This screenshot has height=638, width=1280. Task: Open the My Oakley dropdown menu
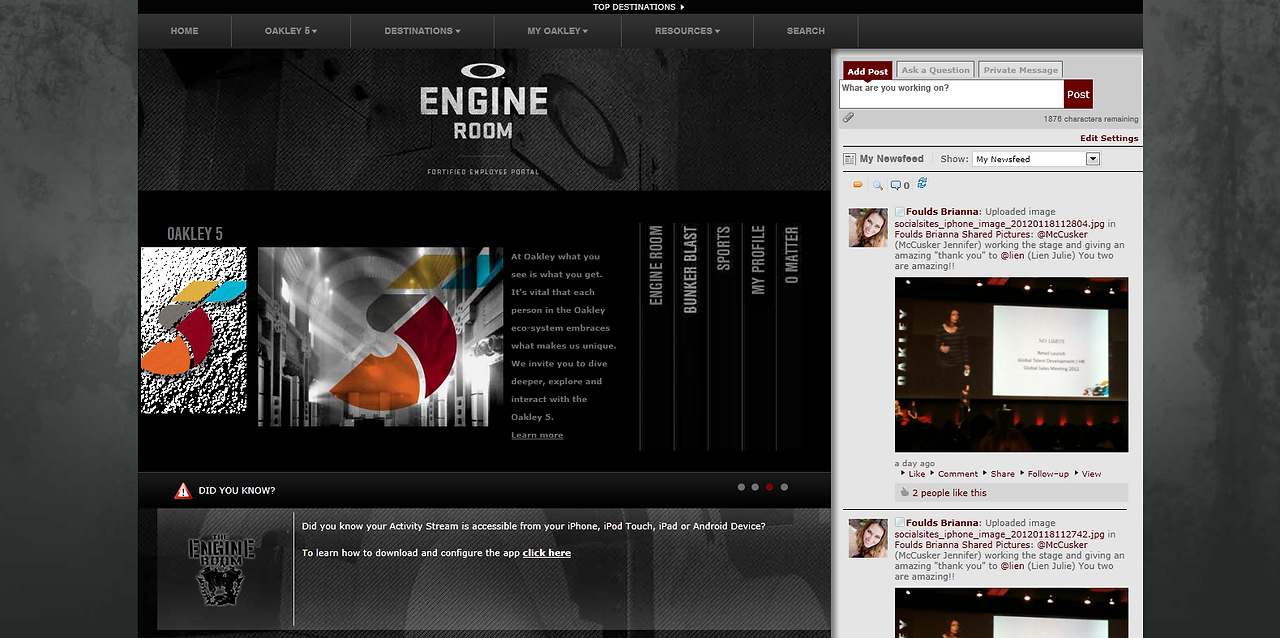557,31
